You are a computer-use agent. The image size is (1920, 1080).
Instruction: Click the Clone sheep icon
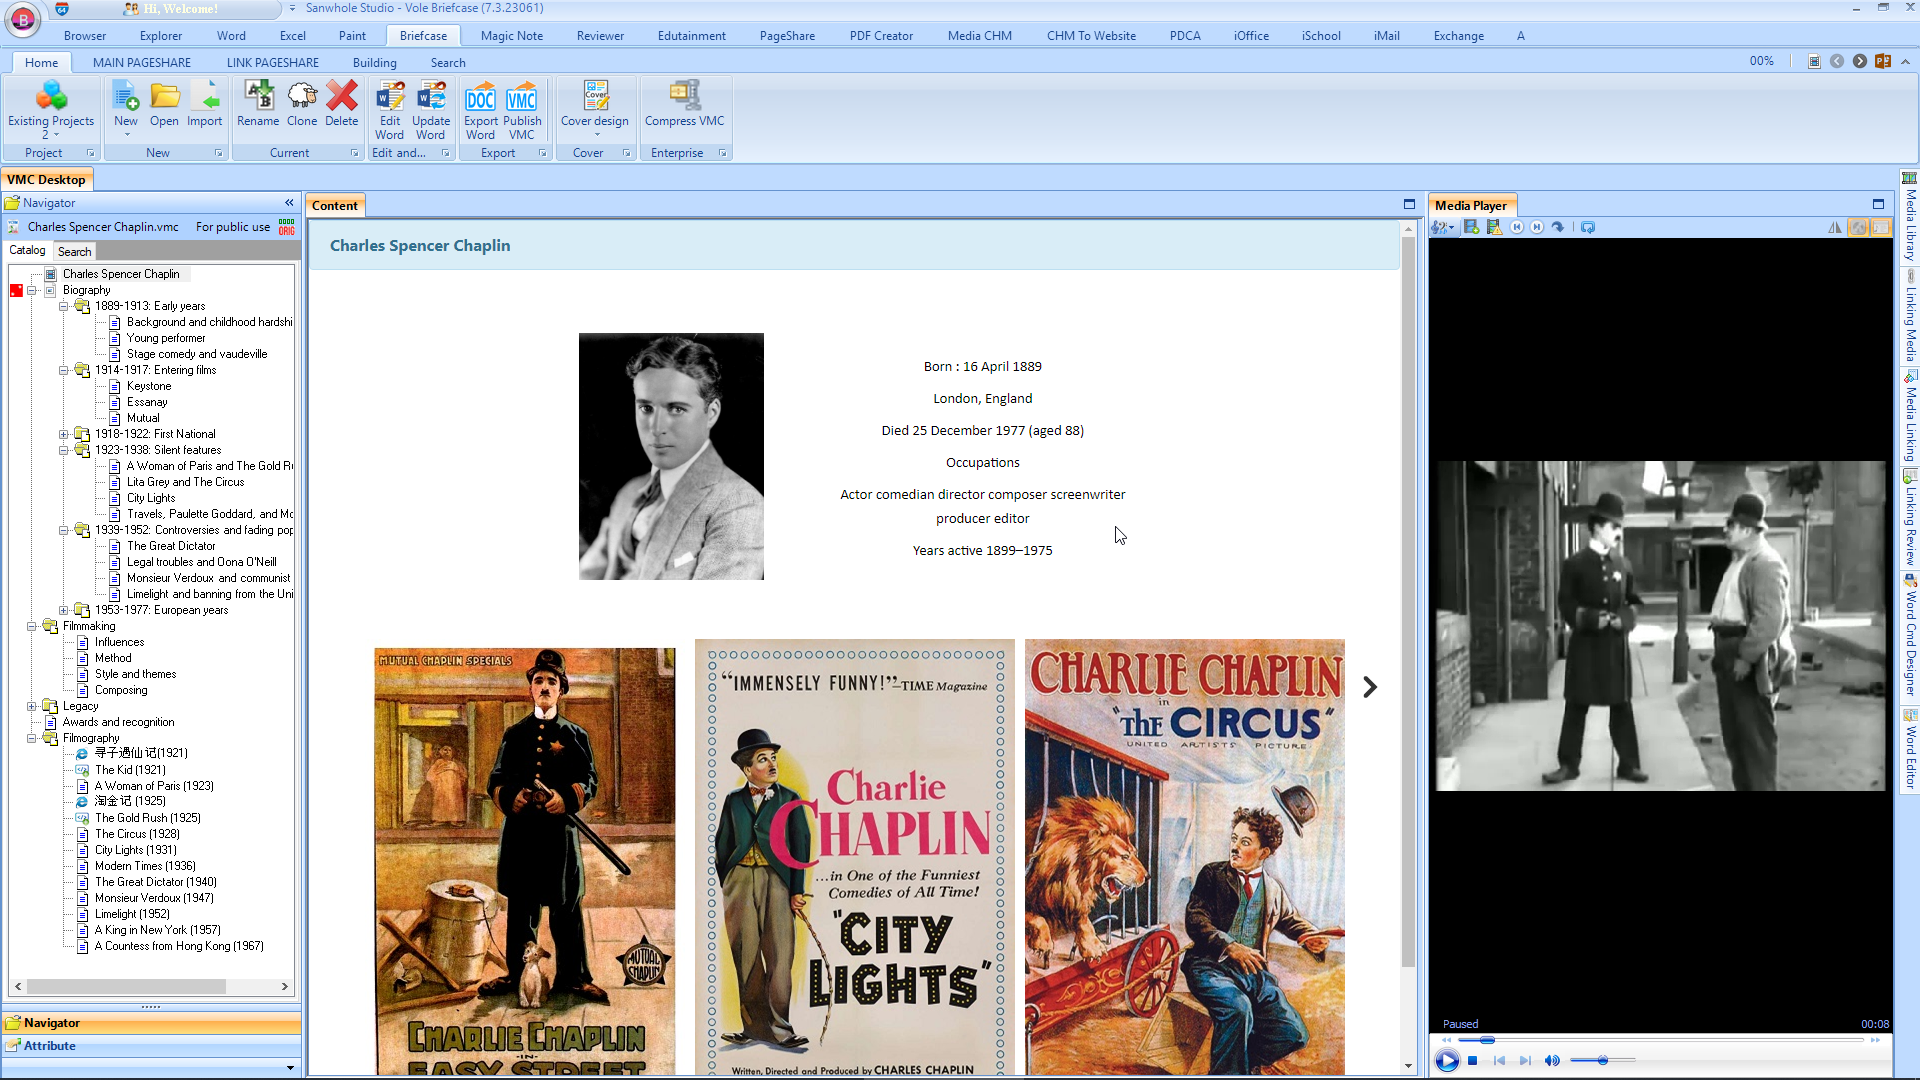point(302,97)
